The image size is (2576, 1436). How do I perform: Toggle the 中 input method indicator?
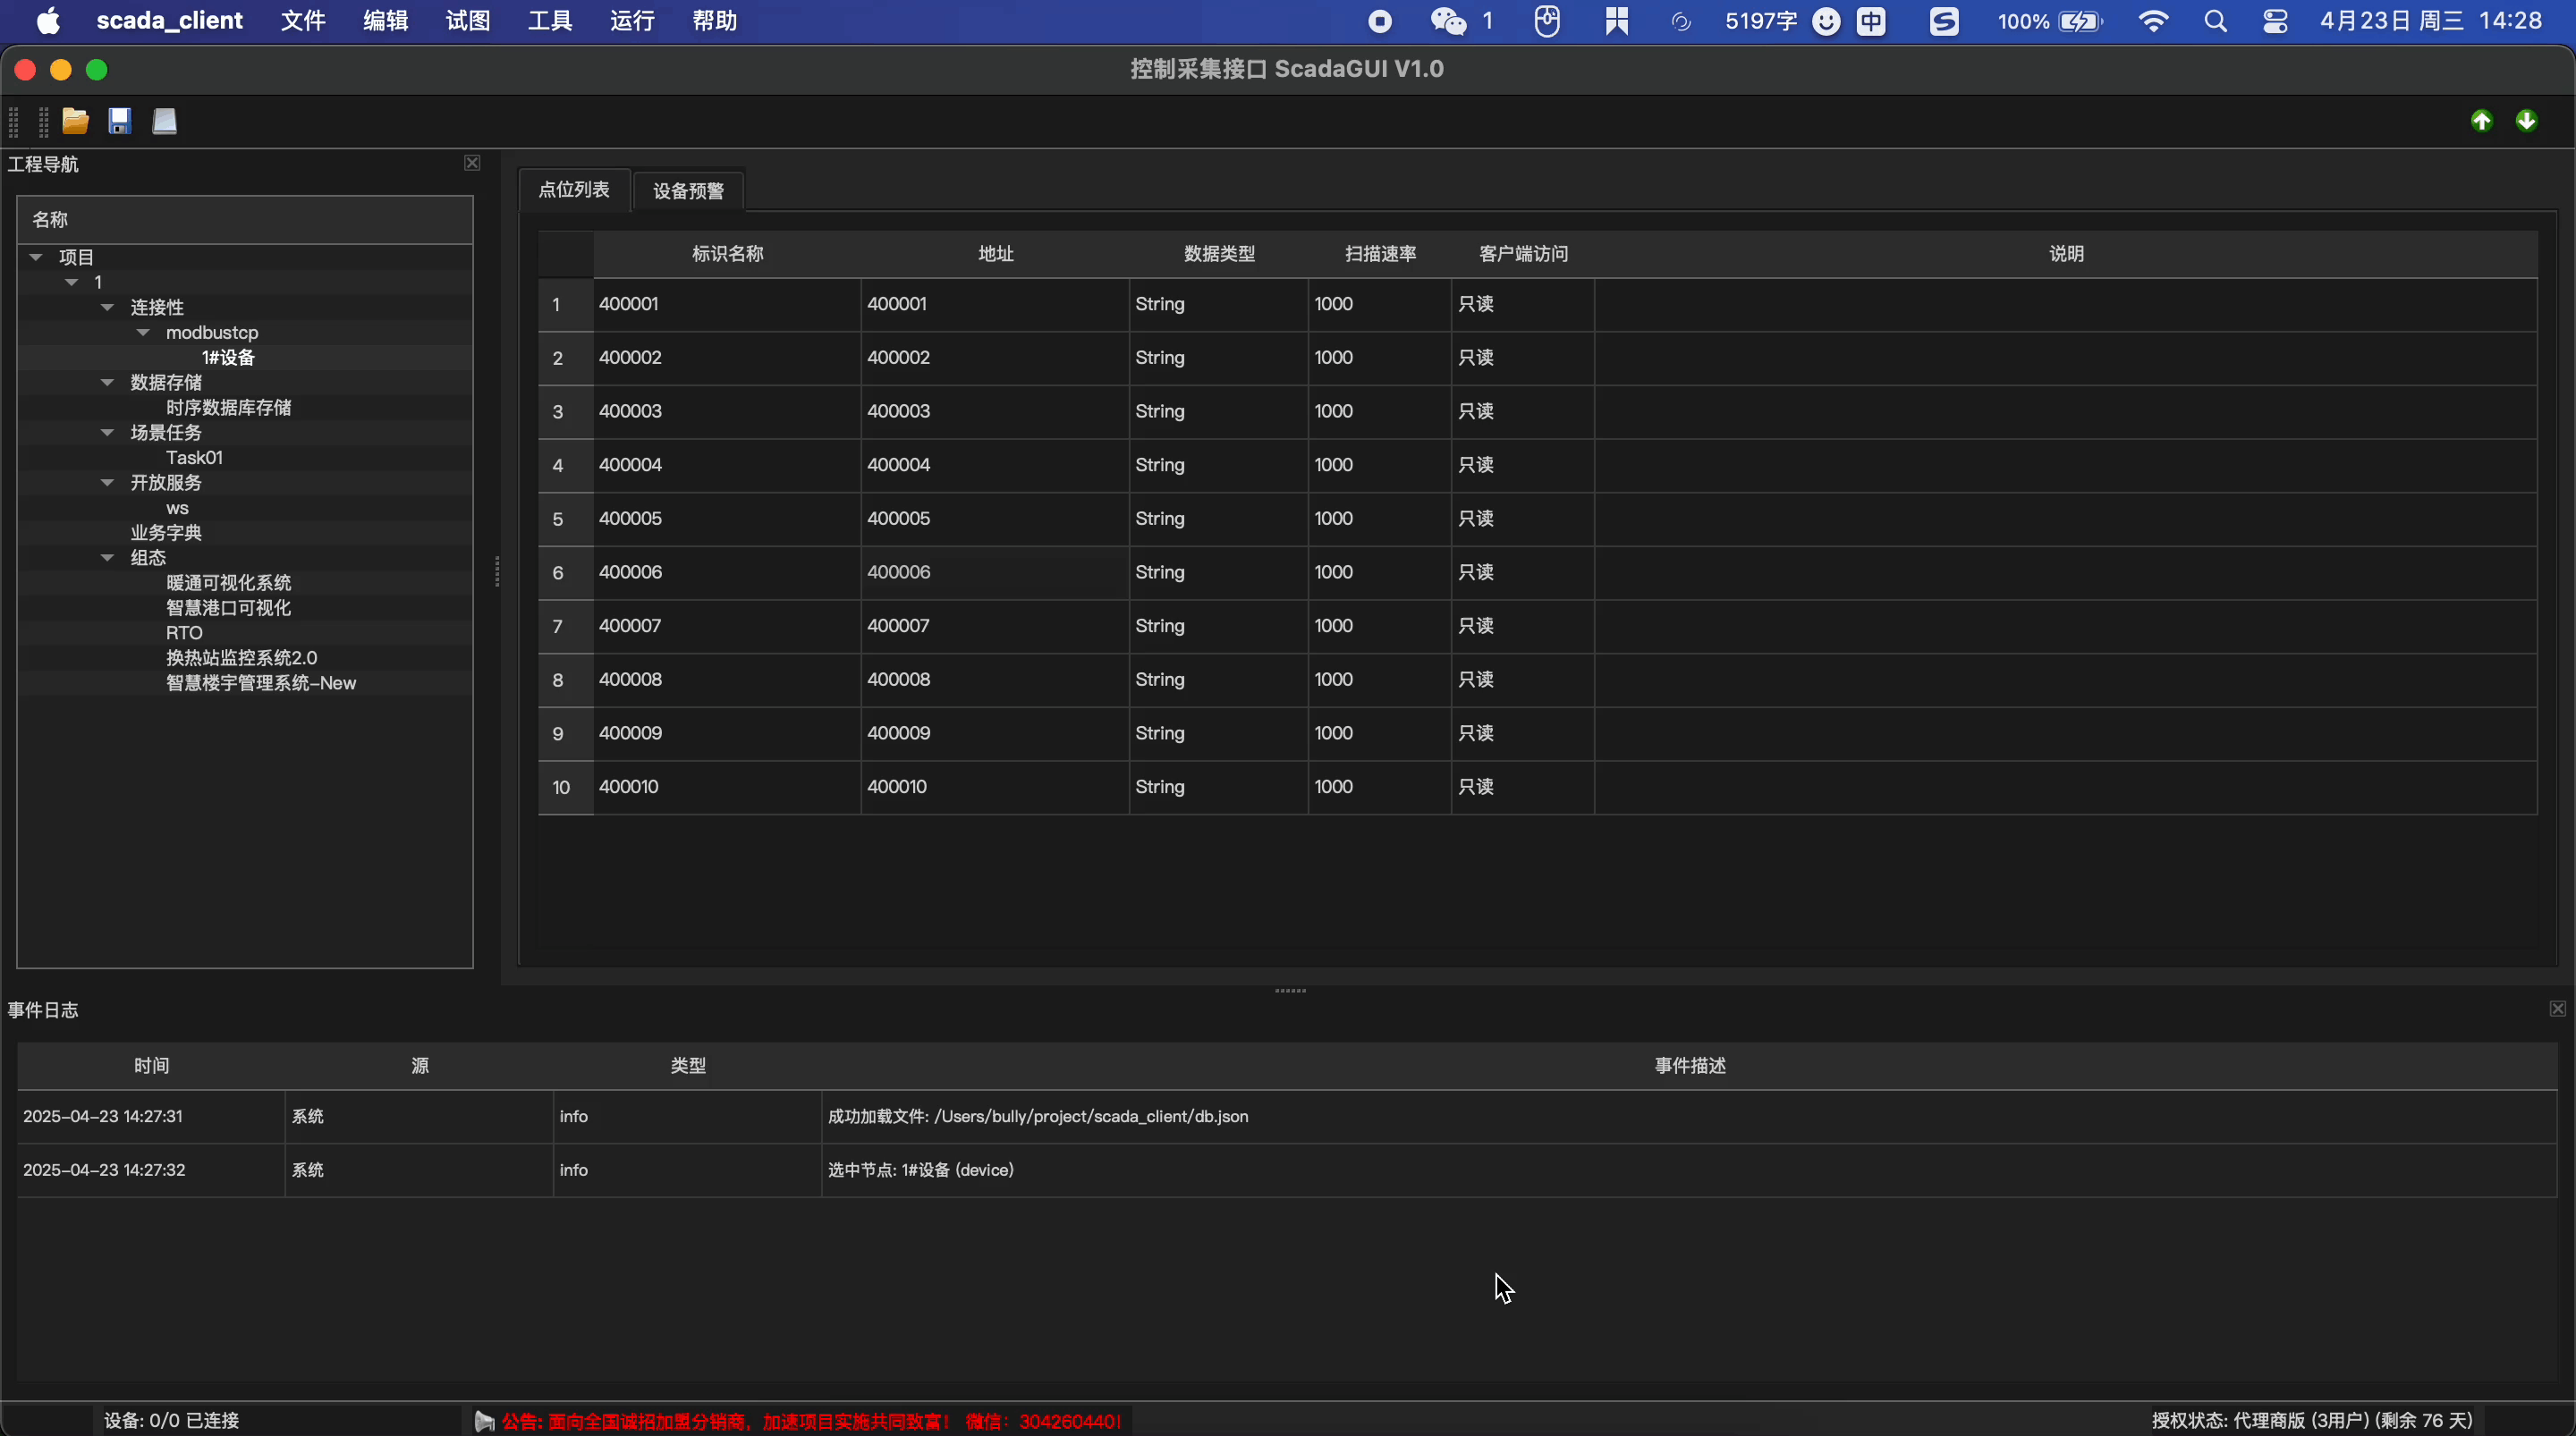coord(1871,21)
